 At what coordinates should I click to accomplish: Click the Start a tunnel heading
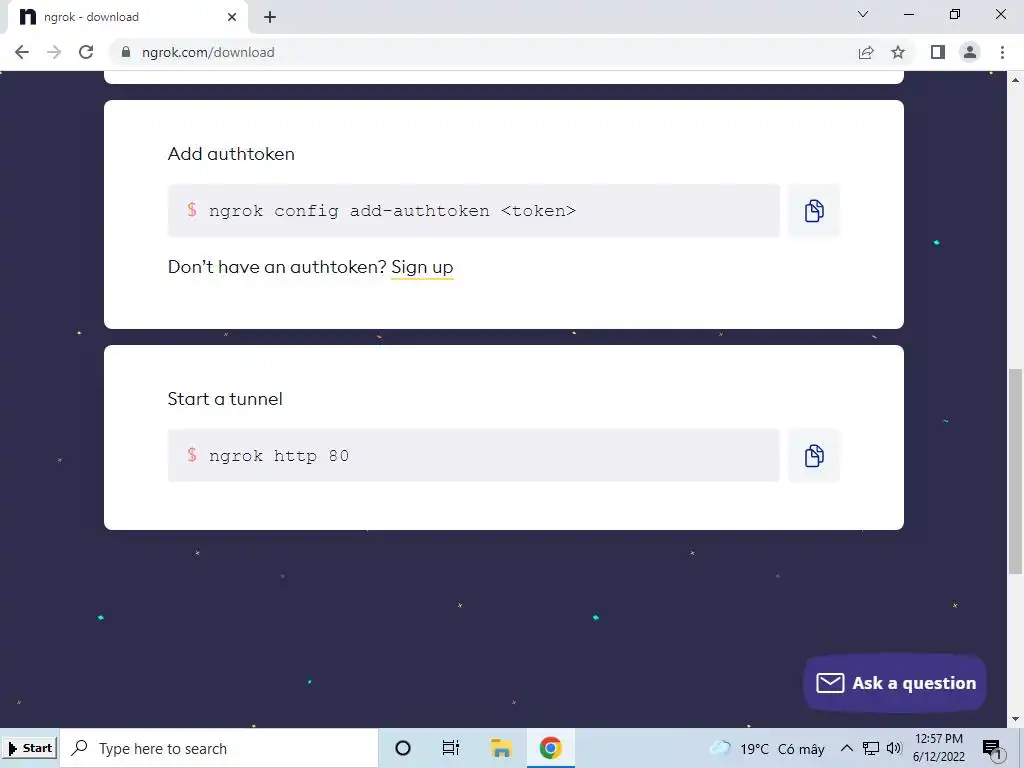pyautogui.click(x=225, y=399)
